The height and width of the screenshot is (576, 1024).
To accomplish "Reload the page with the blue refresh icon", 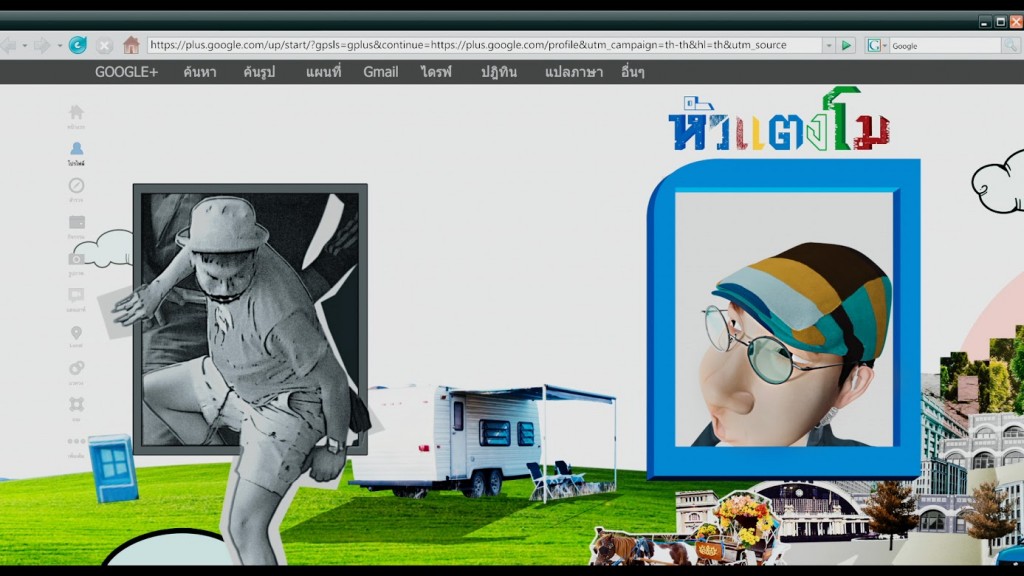I will 78,45.
